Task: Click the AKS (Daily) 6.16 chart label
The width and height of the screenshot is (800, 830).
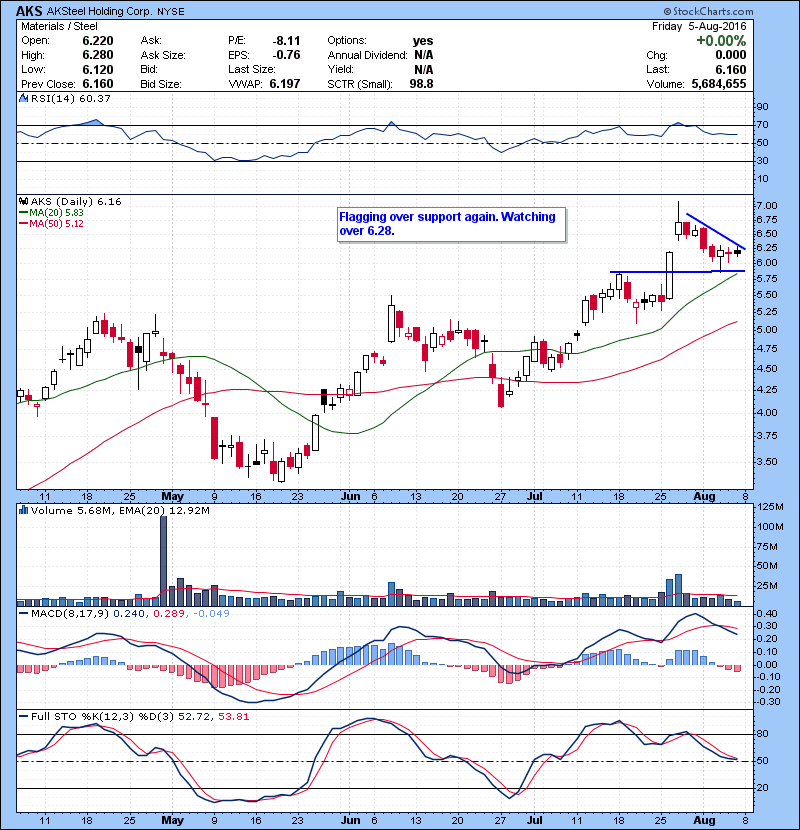Action: pos(76,202)
